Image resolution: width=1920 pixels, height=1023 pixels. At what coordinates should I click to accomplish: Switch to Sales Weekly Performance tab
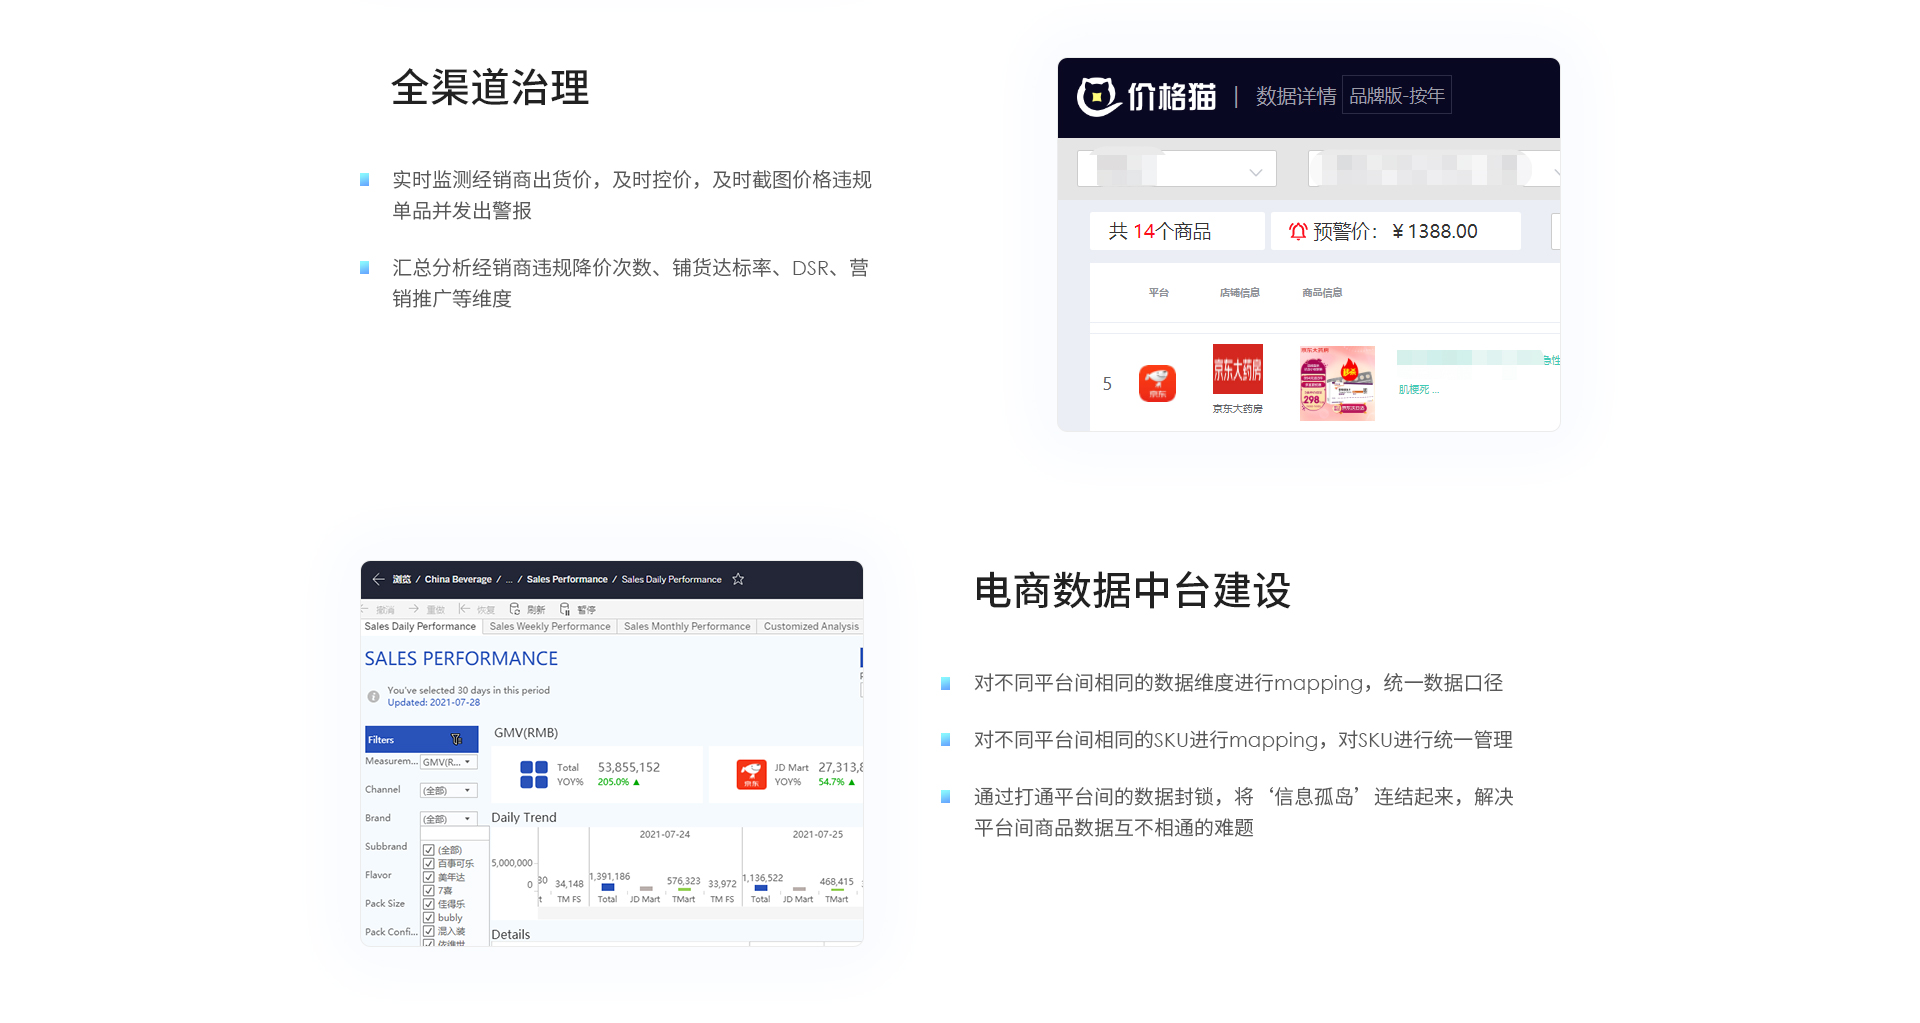(x=549, y=627)
